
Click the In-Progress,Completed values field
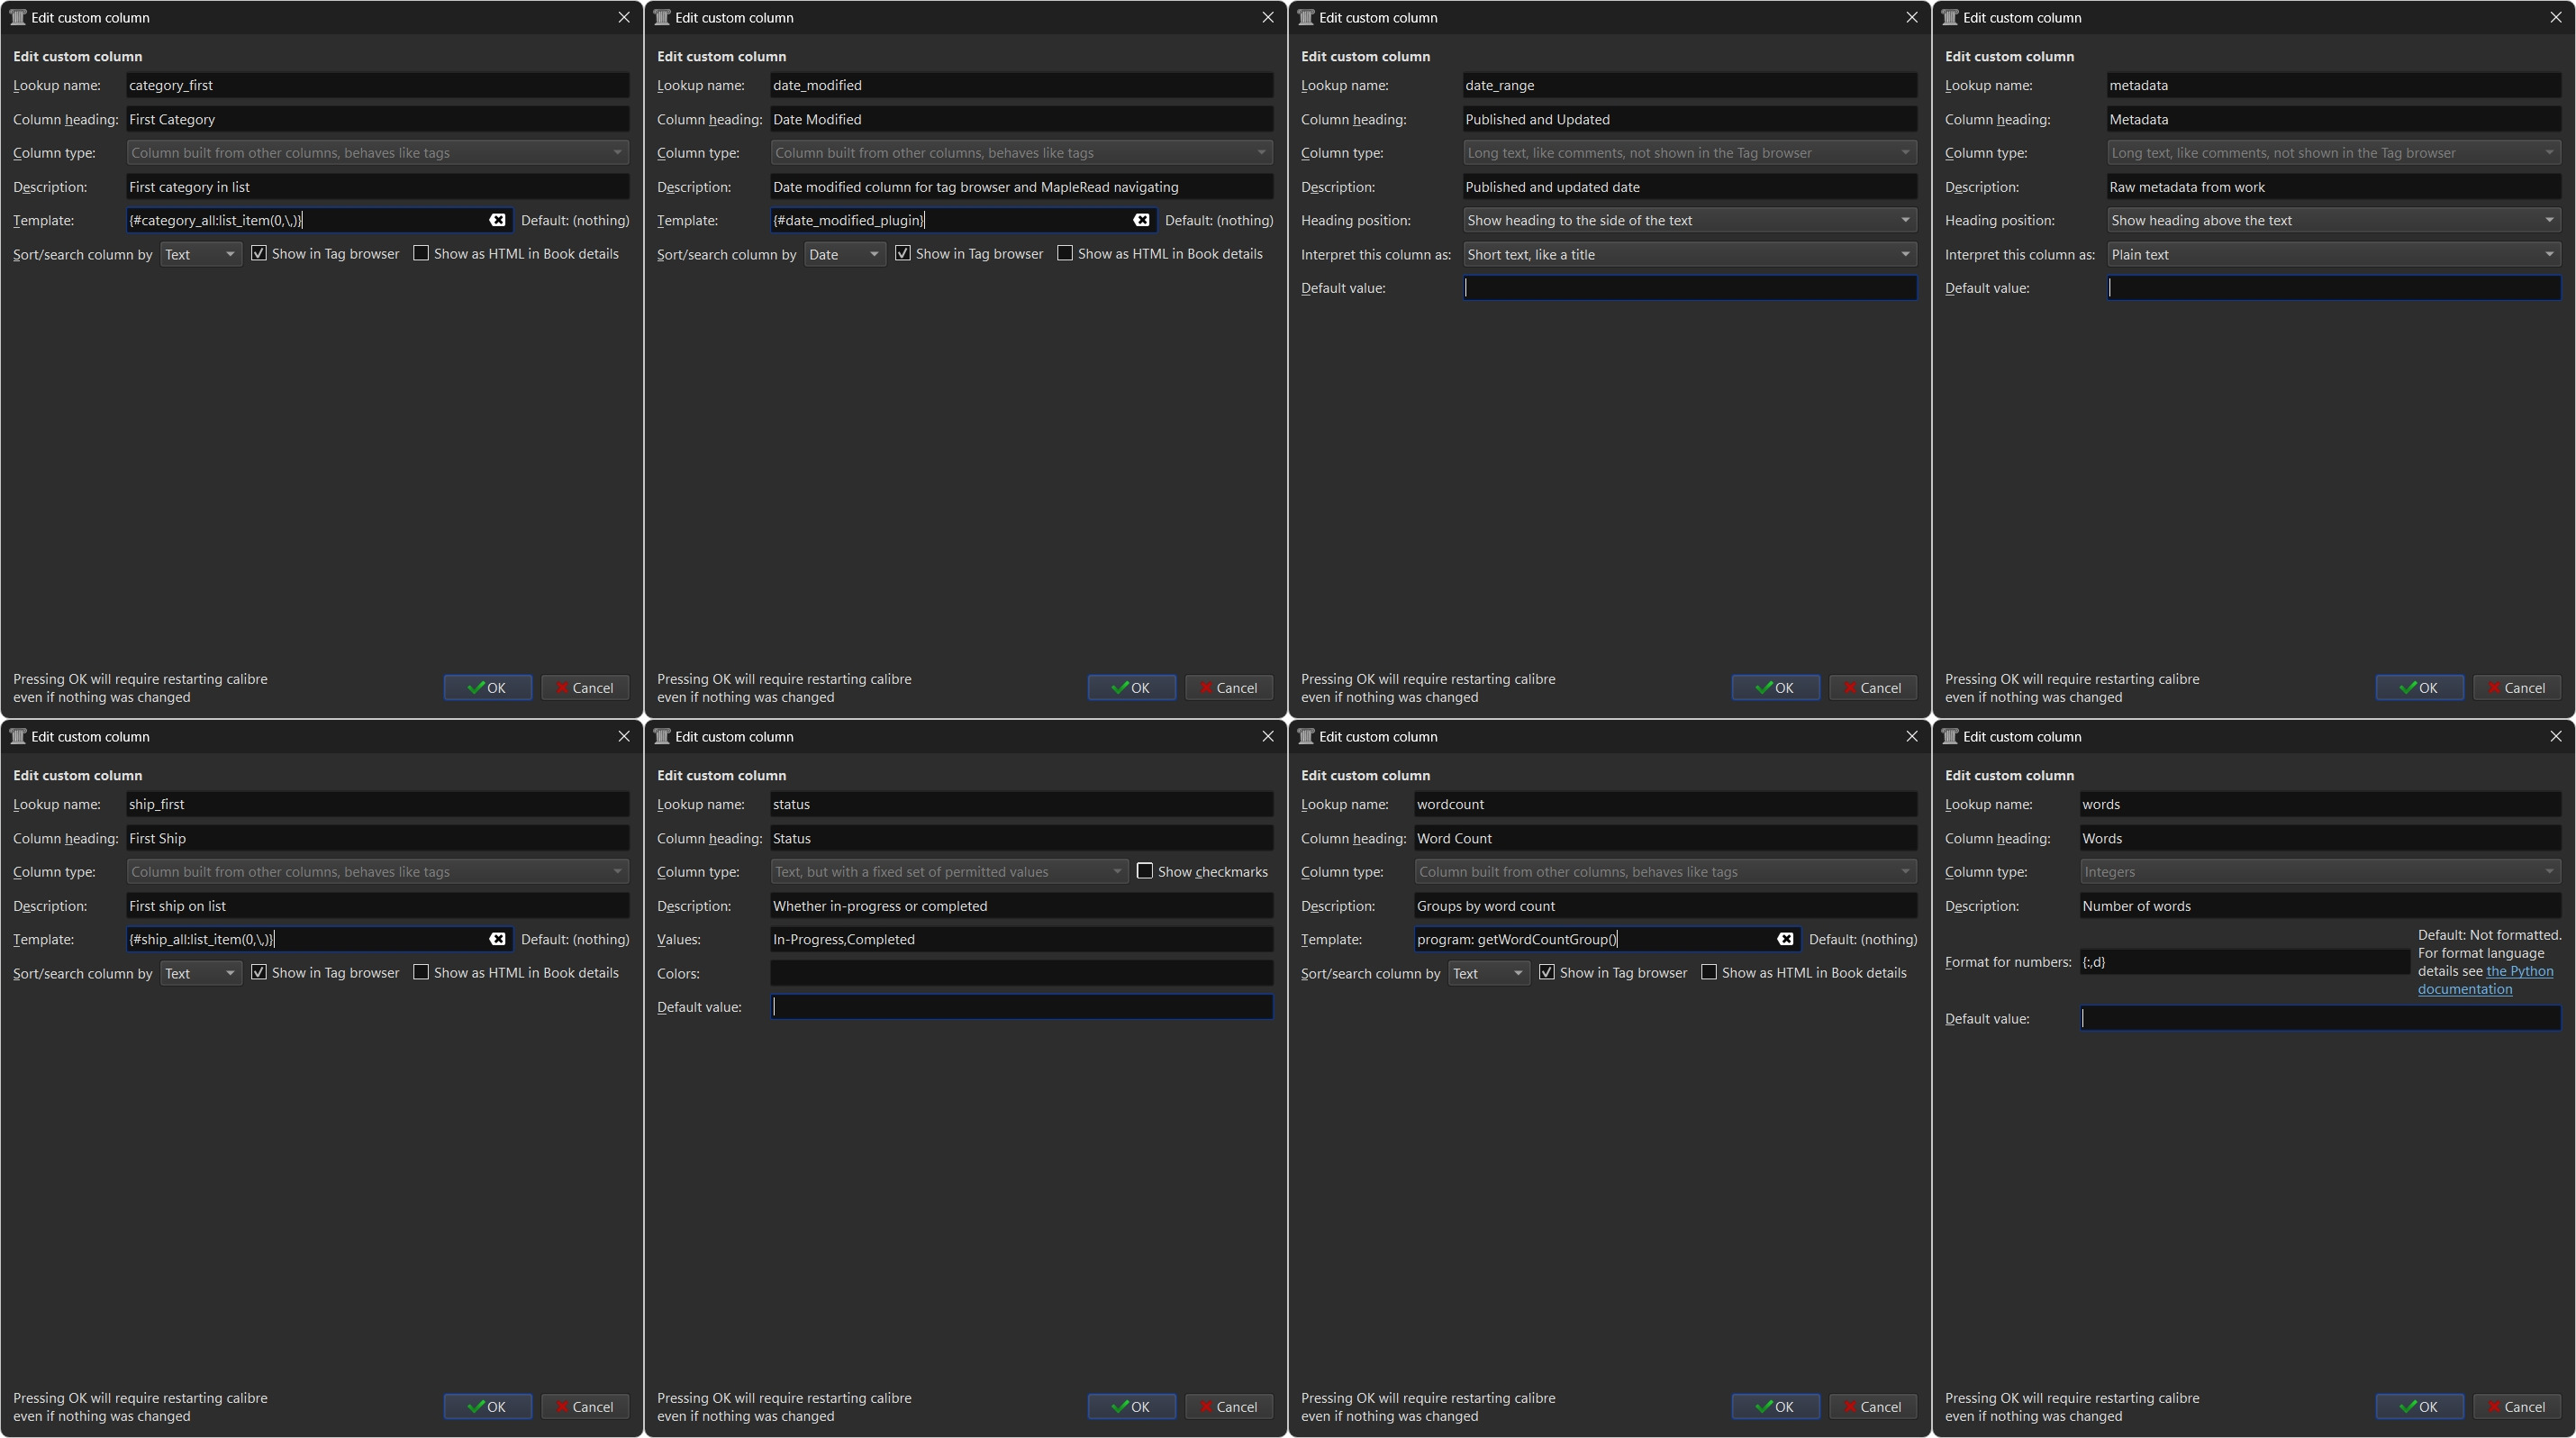(x=1020, y=939)
